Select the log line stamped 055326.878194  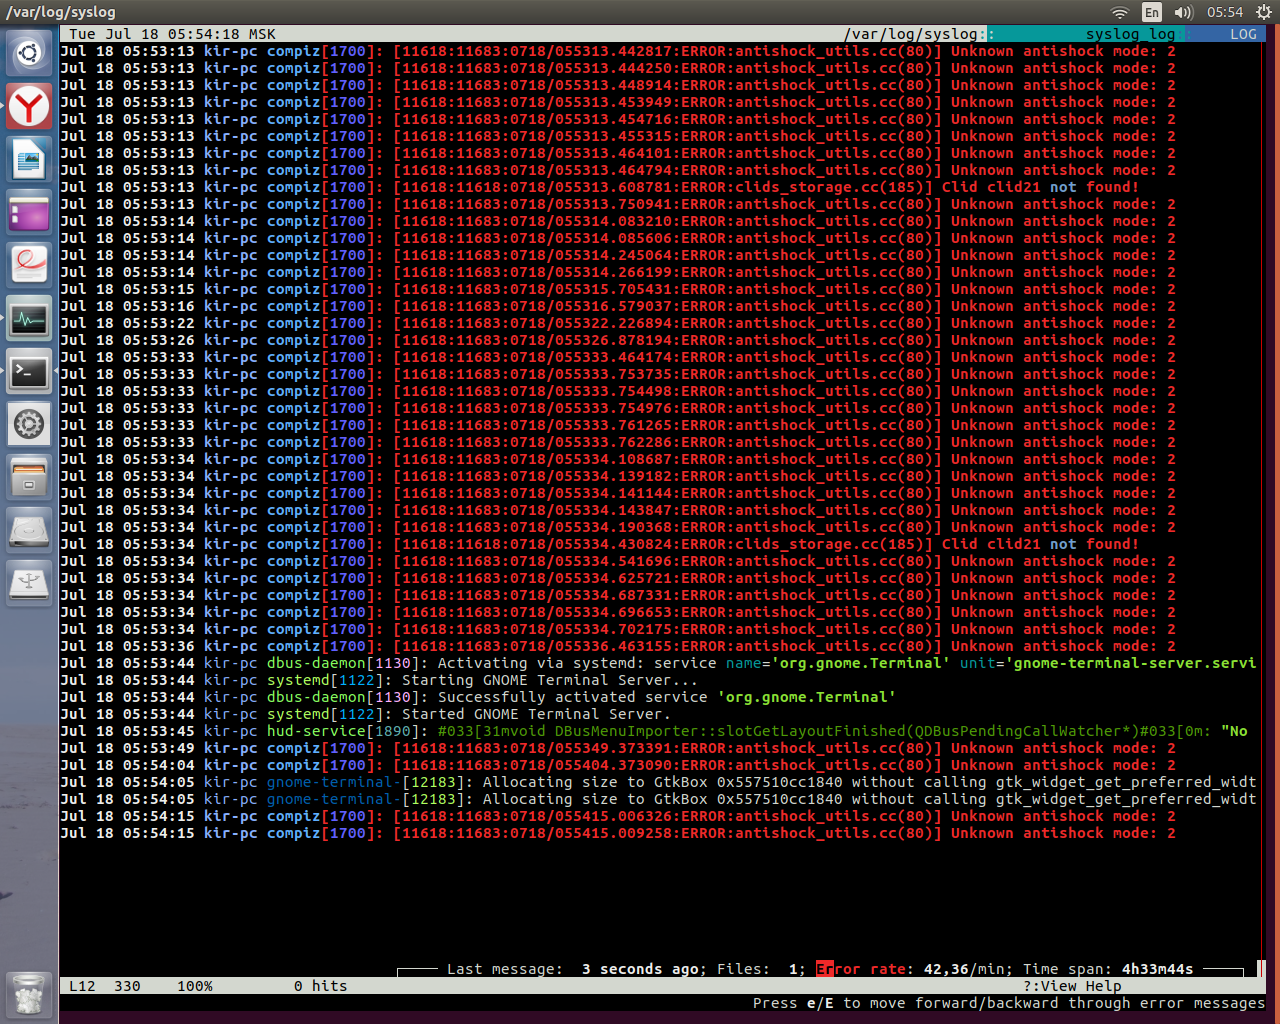tap(618, 340)
